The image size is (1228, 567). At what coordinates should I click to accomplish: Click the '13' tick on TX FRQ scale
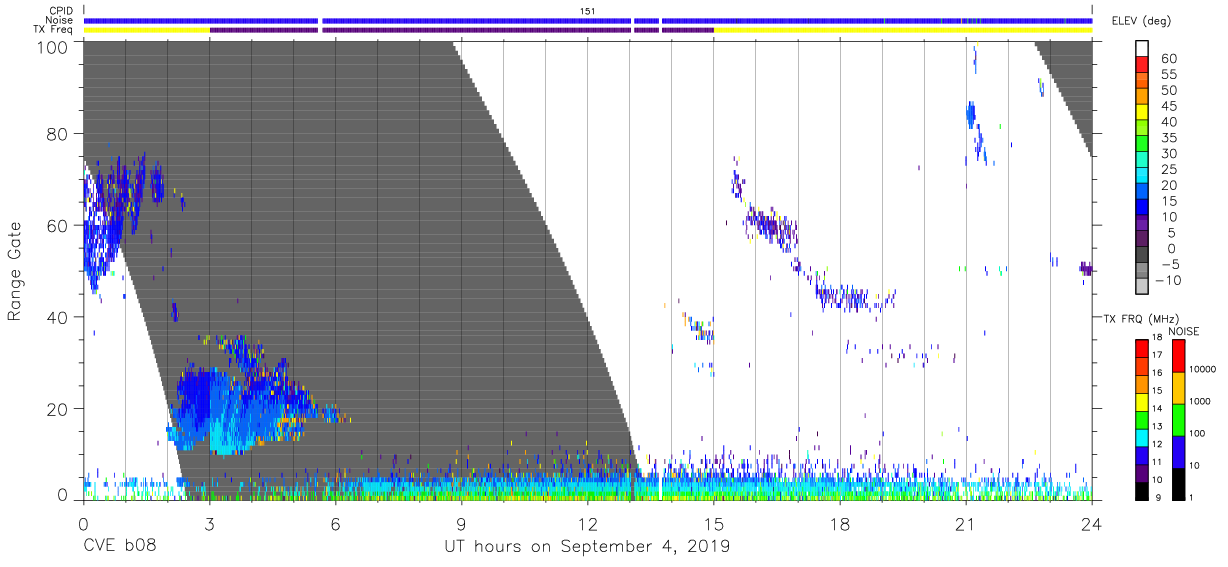click(1158, 427)
